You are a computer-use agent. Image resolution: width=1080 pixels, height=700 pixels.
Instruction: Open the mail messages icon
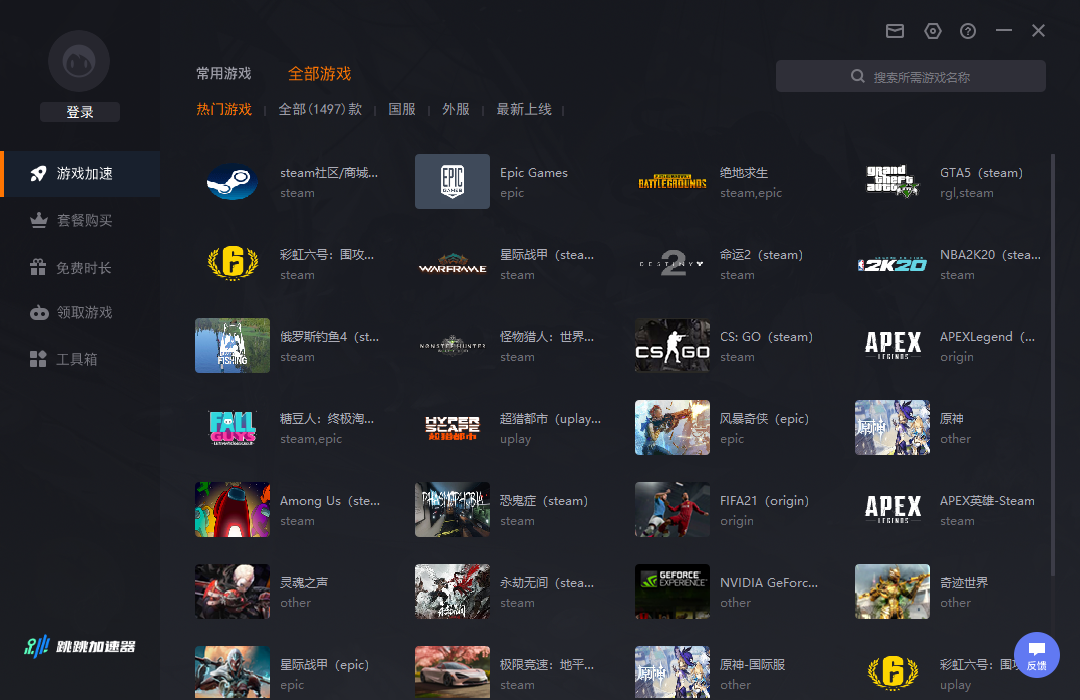[895, 31]
